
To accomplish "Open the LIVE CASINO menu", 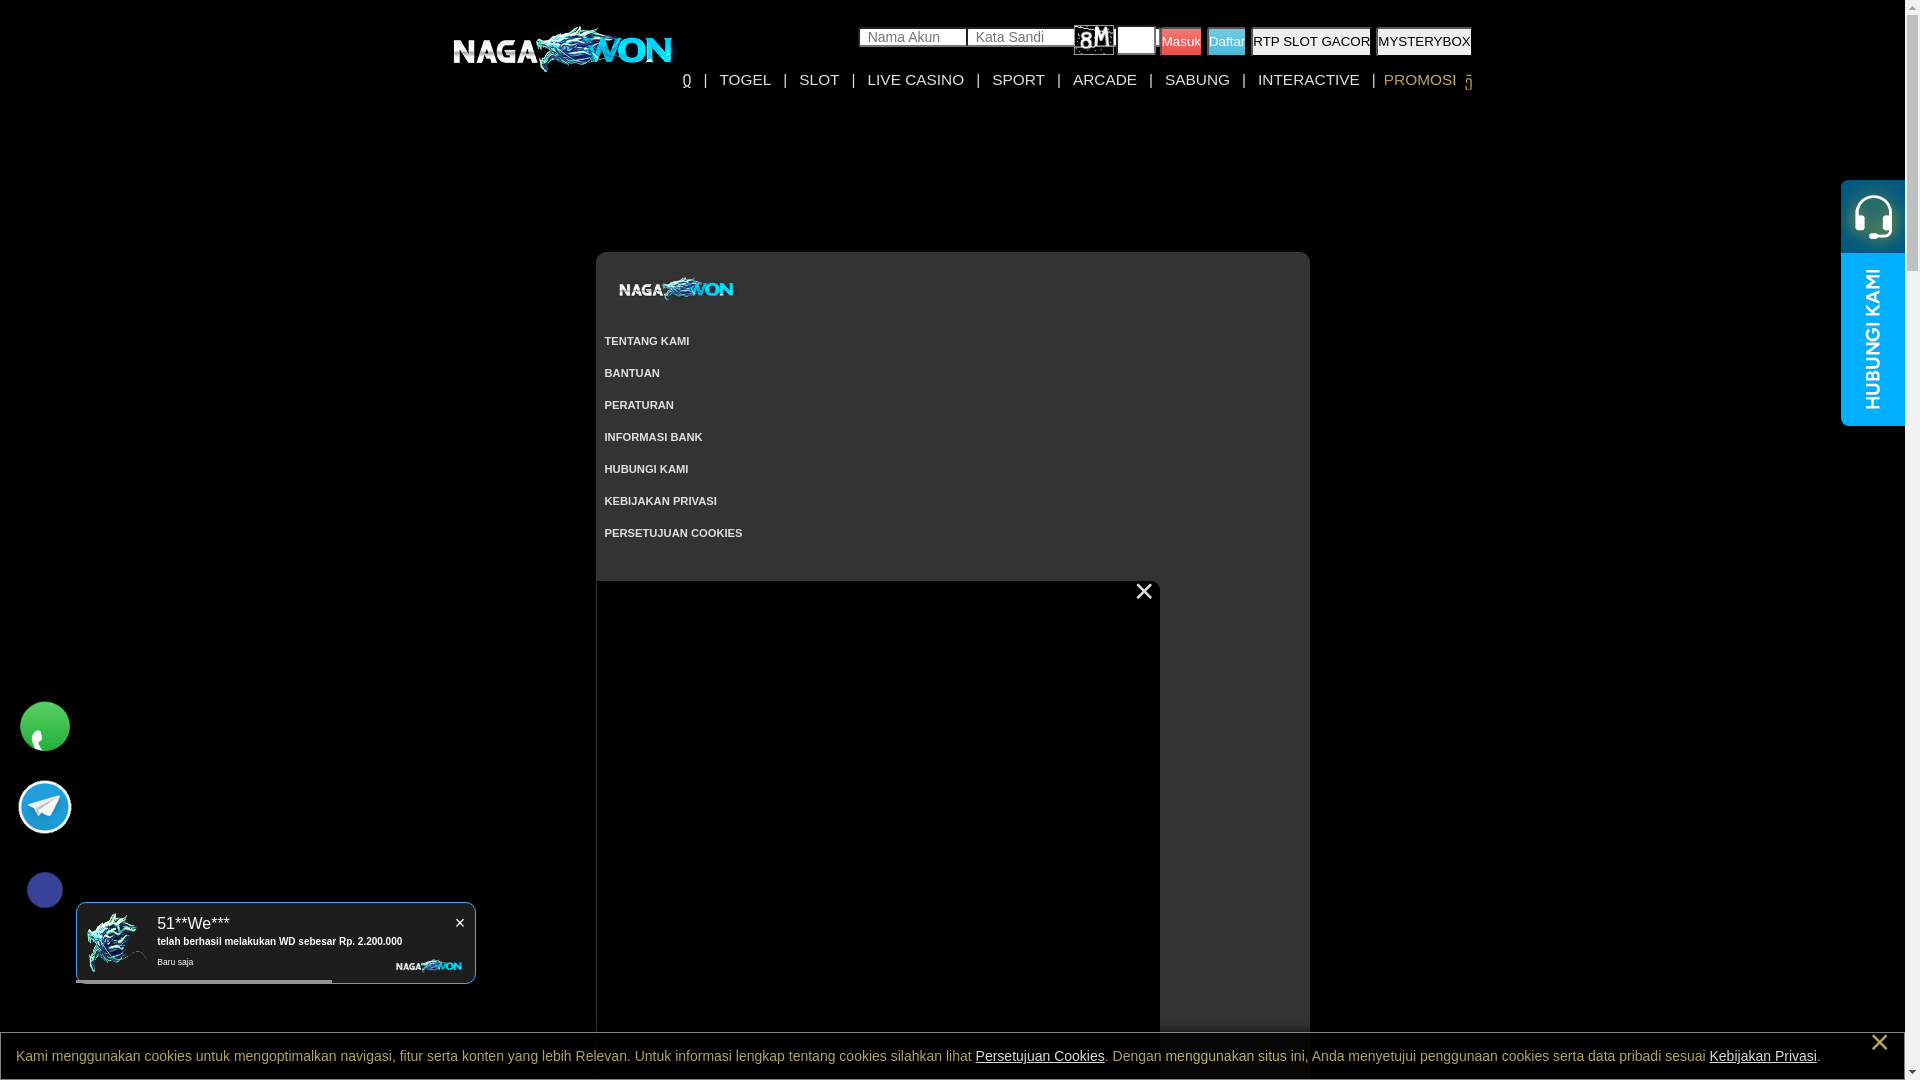I will pos(915,80).
